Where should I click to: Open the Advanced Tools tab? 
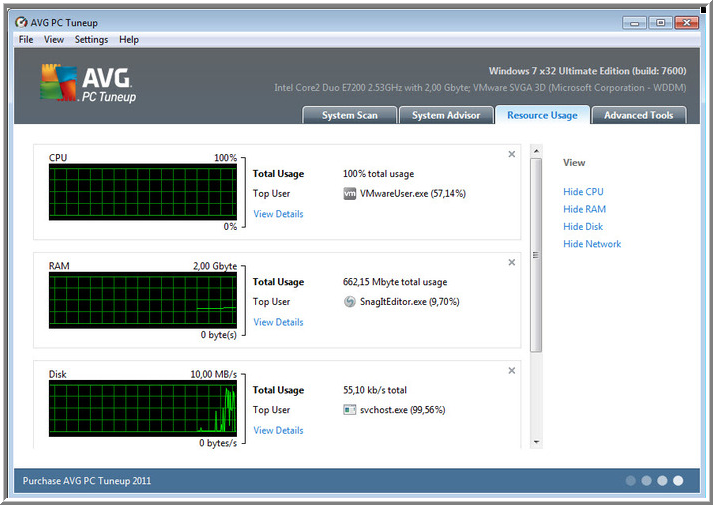point(638,115)
